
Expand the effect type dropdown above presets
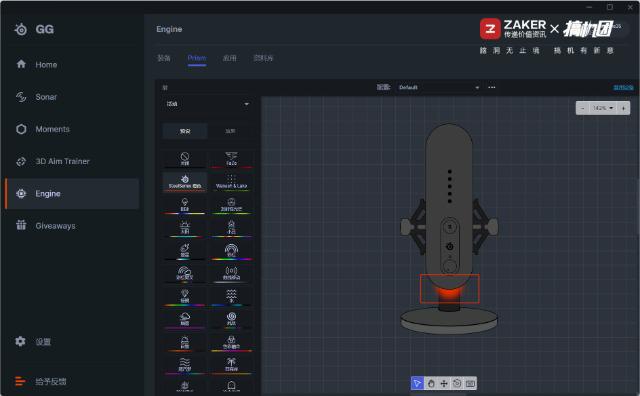point(208,104)
